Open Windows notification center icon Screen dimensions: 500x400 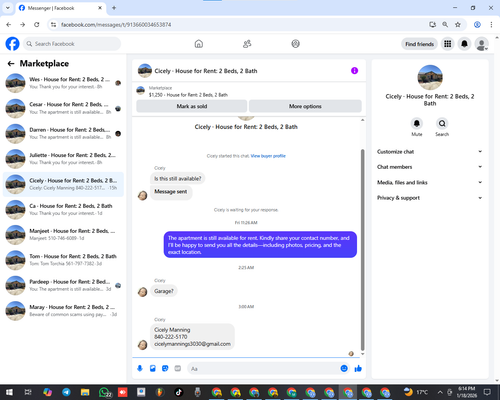(487, 392)
